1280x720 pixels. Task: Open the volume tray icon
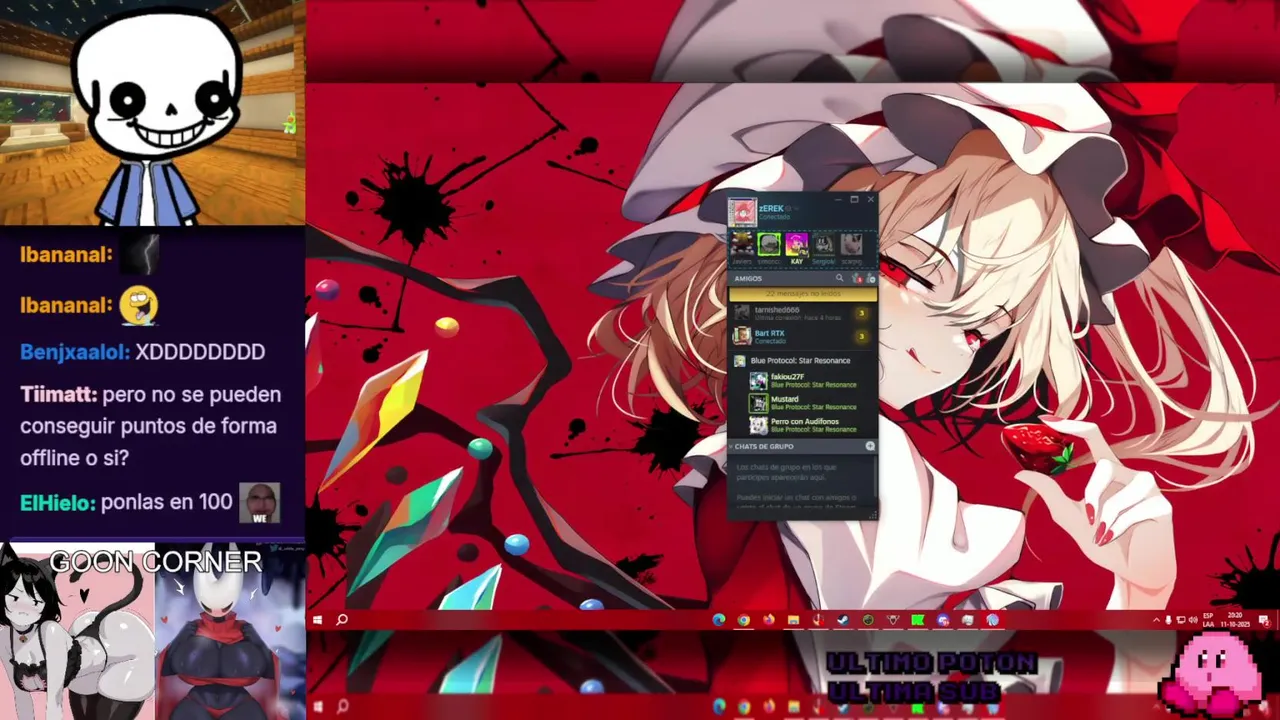coord(1193,620)
